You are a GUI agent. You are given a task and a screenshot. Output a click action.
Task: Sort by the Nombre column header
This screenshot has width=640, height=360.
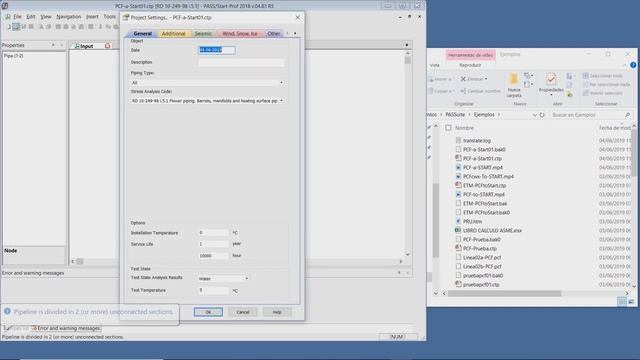pyautogui.click(x=464, y=128)
